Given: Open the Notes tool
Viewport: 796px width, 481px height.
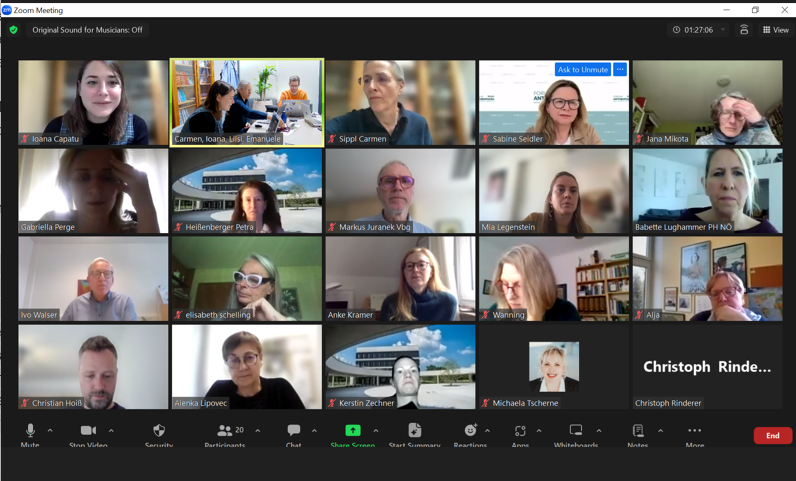Looking at the screenshot, I should tap(638, 432).
